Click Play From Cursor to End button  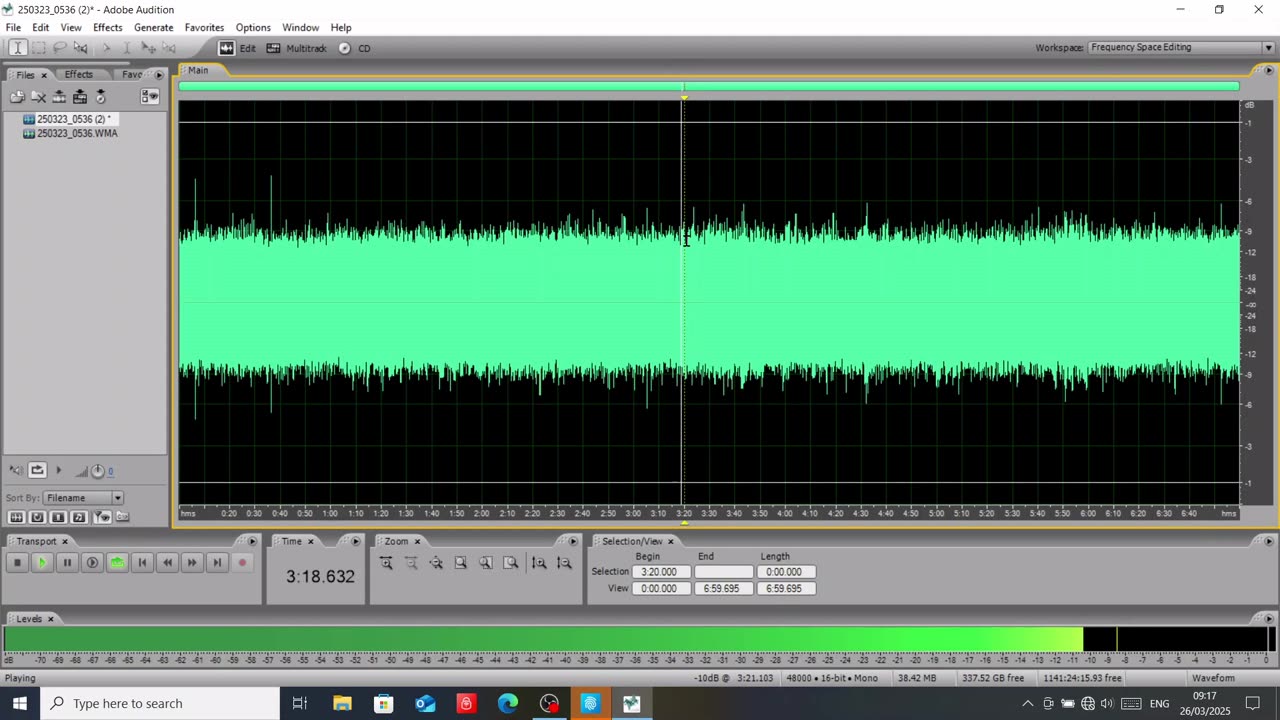point(92,563)
